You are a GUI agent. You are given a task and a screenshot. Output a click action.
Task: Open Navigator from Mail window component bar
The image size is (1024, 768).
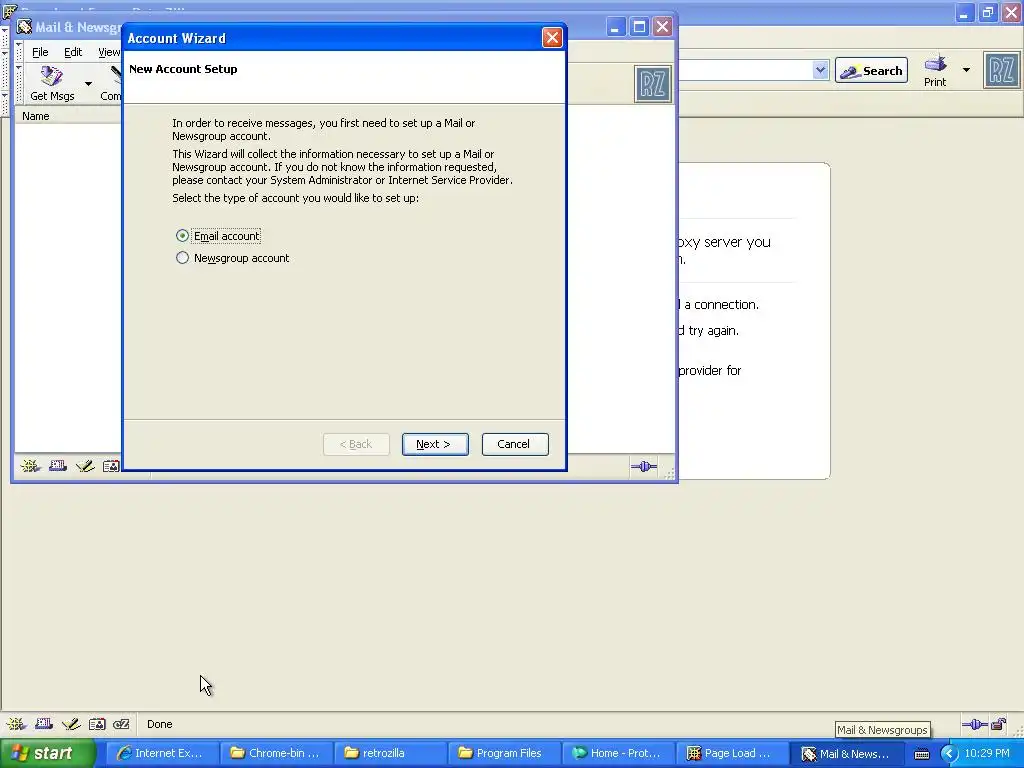(x=30, y=466)
